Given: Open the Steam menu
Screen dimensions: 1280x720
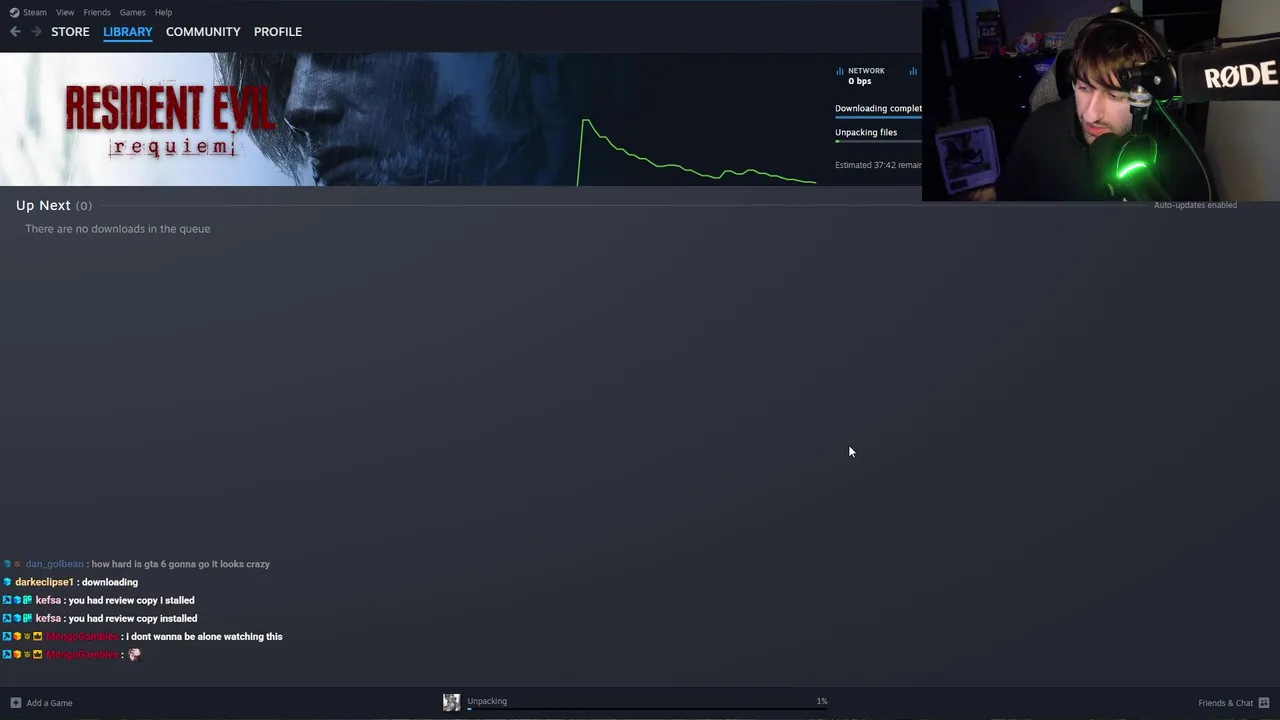Looking at the screenshot, I should click(x=35, y=12).
